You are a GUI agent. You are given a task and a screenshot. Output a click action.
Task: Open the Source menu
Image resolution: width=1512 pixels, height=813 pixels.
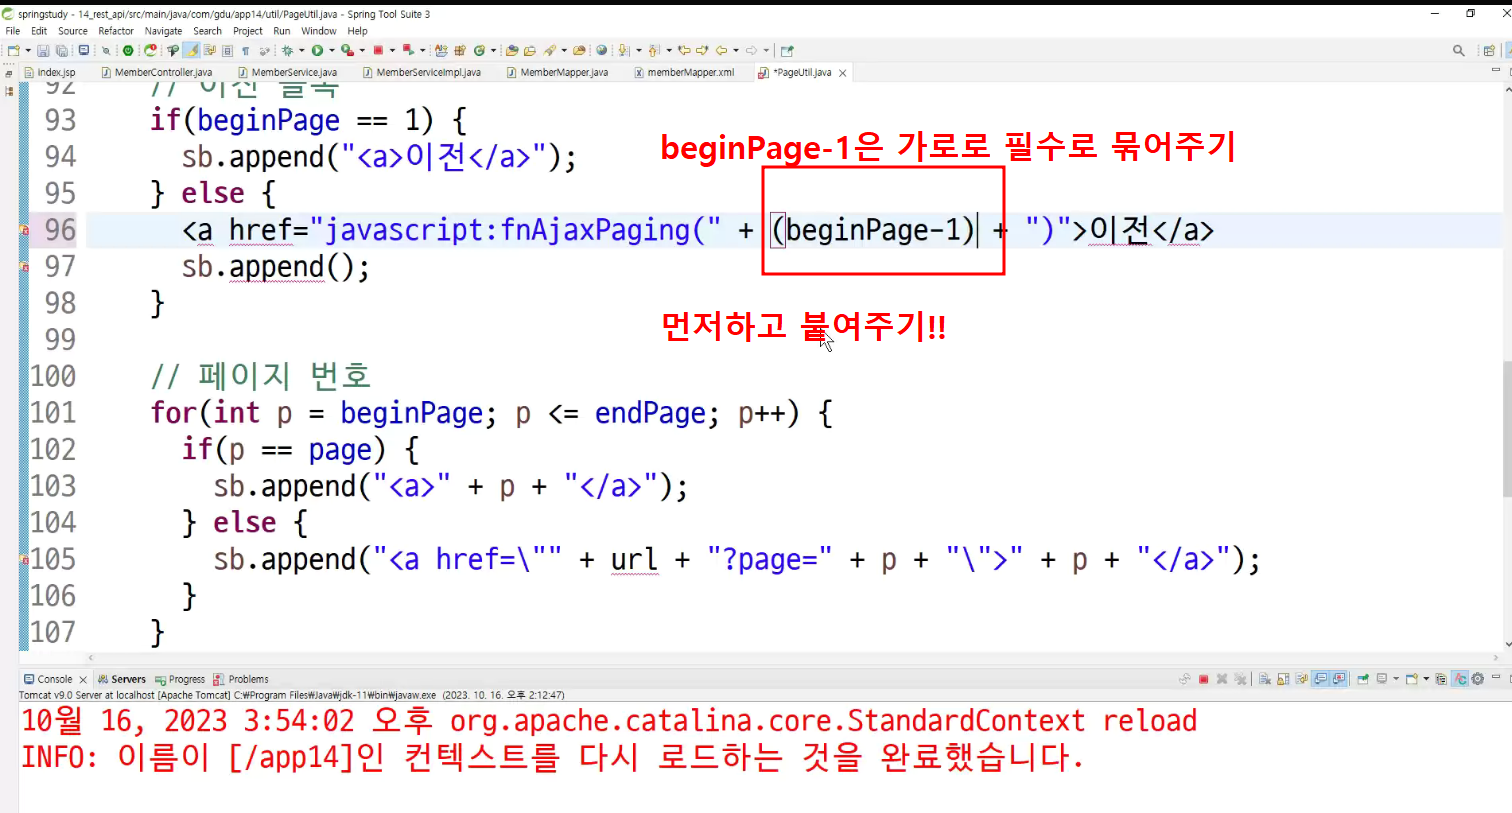[x=73, y=31]
